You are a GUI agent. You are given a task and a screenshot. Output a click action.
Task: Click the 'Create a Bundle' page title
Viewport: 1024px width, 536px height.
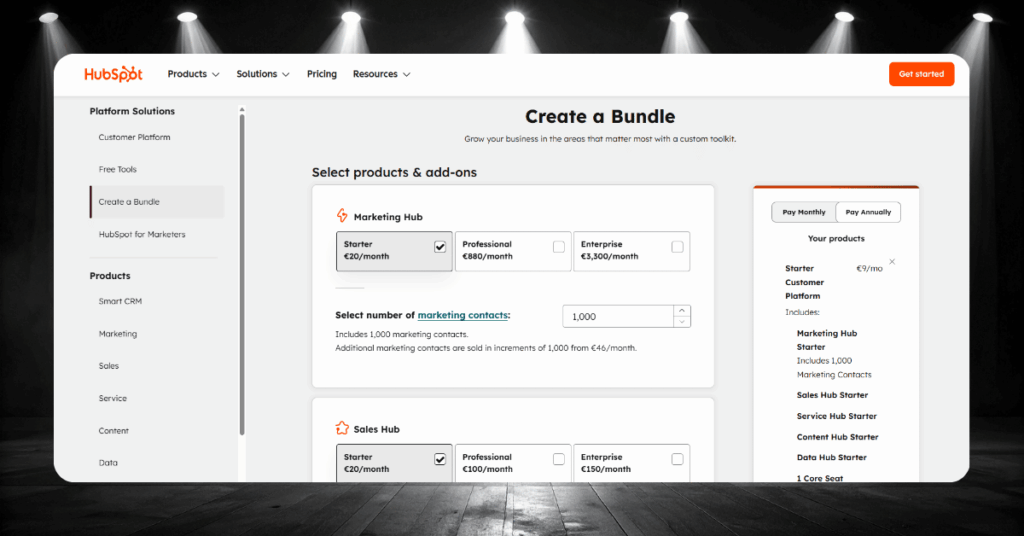click(x=600, y=116)
